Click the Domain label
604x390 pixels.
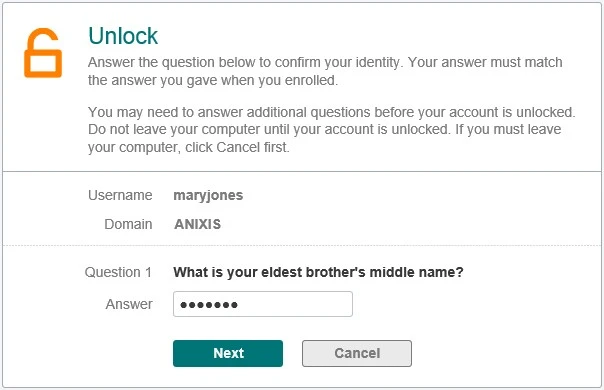click(128, 224)
